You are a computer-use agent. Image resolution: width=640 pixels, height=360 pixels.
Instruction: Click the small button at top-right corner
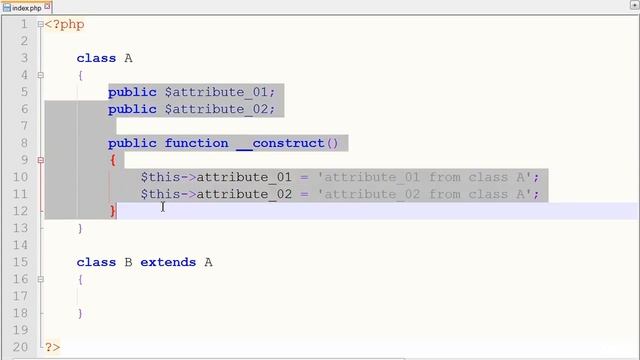click(634, 4)
